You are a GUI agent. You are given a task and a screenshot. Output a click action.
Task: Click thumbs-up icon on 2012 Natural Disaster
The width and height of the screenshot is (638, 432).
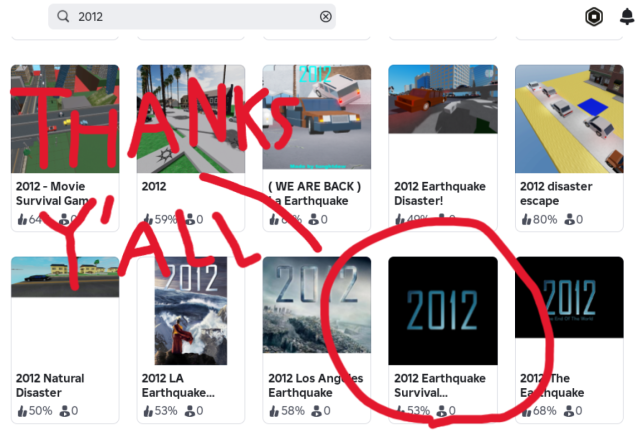[x=22, y=411]
